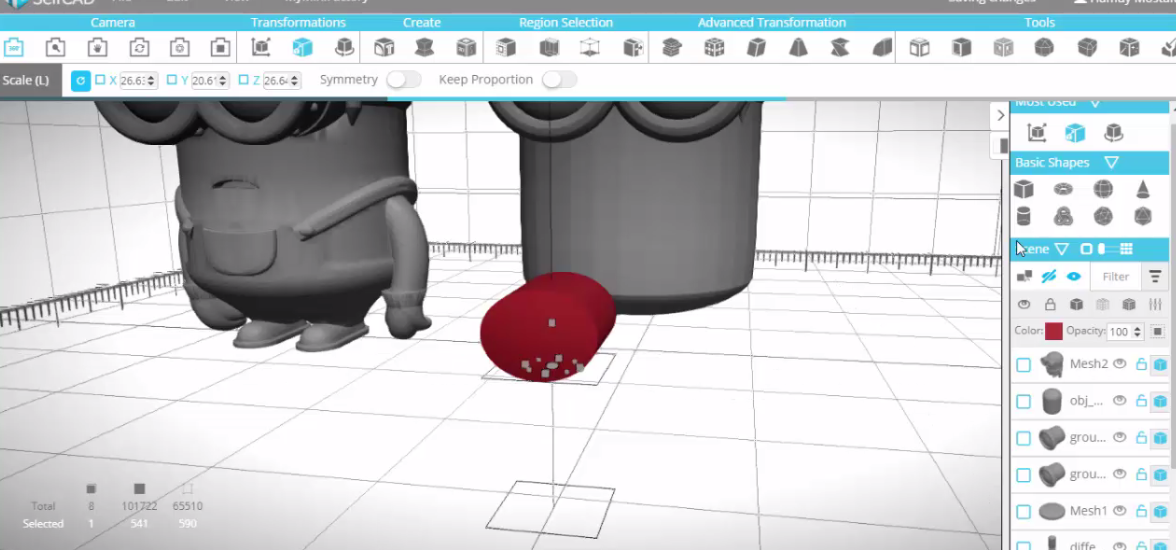The height and width of the screenshot is (550, 1176).
Task: Open the subdivided cube Advanced Transformation tool
Action: (x=714, y=48)
